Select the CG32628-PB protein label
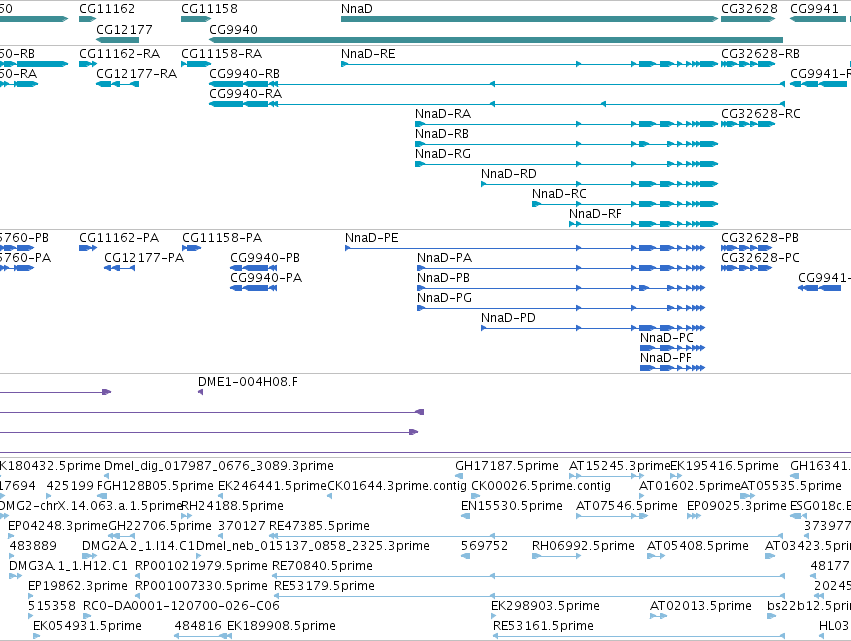 point(760,238)
